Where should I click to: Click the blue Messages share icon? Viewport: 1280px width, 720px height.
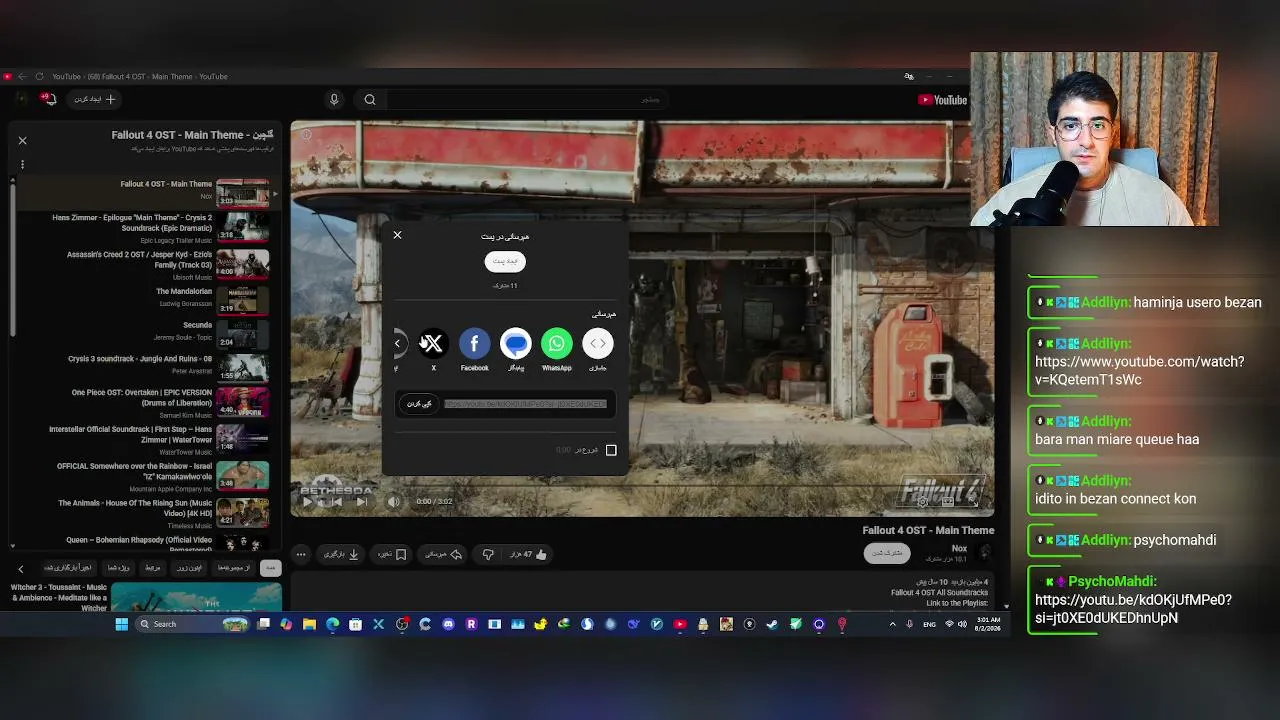515,344
